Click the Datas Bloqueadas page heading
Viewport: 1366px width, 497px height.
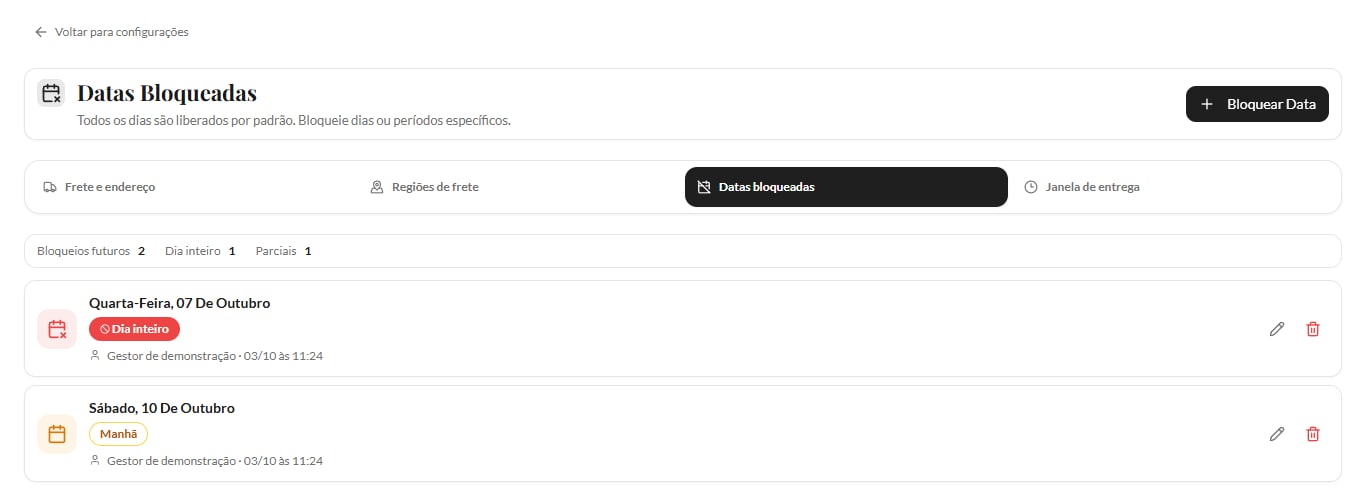167,93
